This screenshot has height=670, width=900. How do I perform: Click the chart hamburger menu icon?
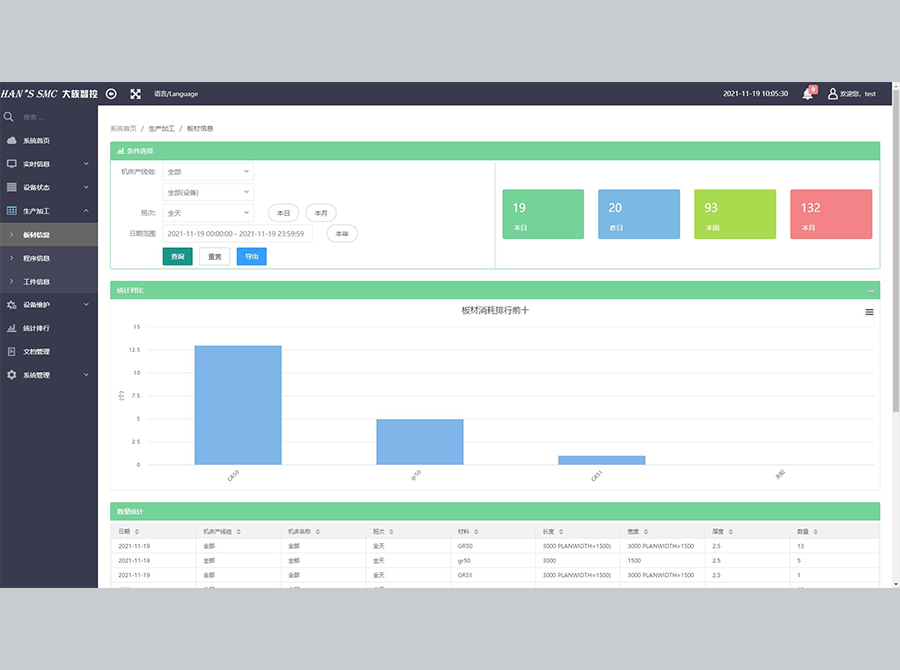click(869, 312)
